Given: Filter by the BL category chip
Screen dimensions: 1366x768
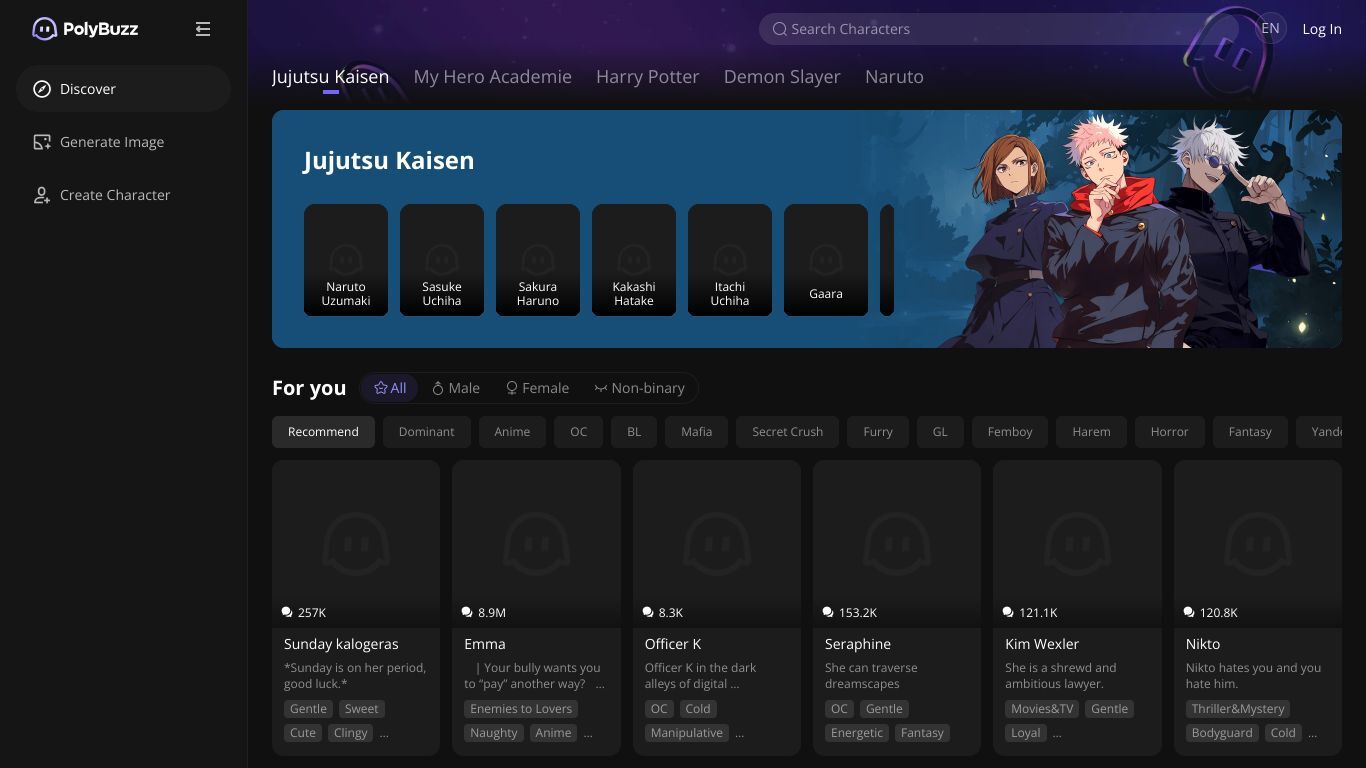Looking at the screenshot, I should click(634, 432).
